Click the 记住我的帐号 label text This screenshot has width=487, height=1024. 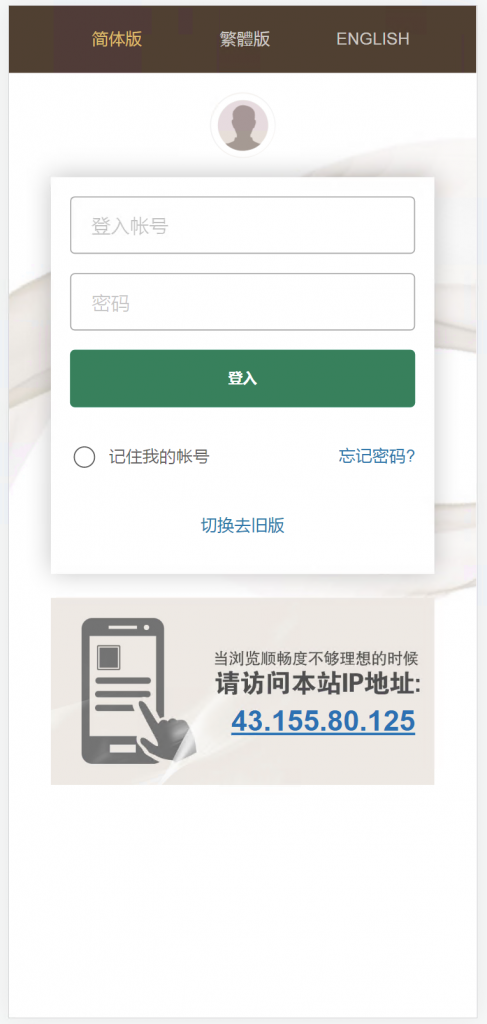coord(159,457)
